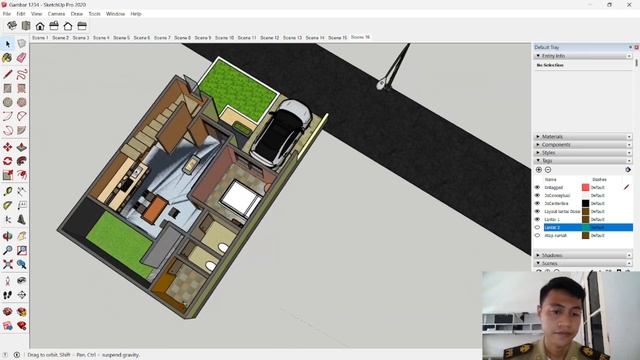The width and height of the screenshot is (640, 360).
Task: Activate the Move tool
Action: point(7,147)
